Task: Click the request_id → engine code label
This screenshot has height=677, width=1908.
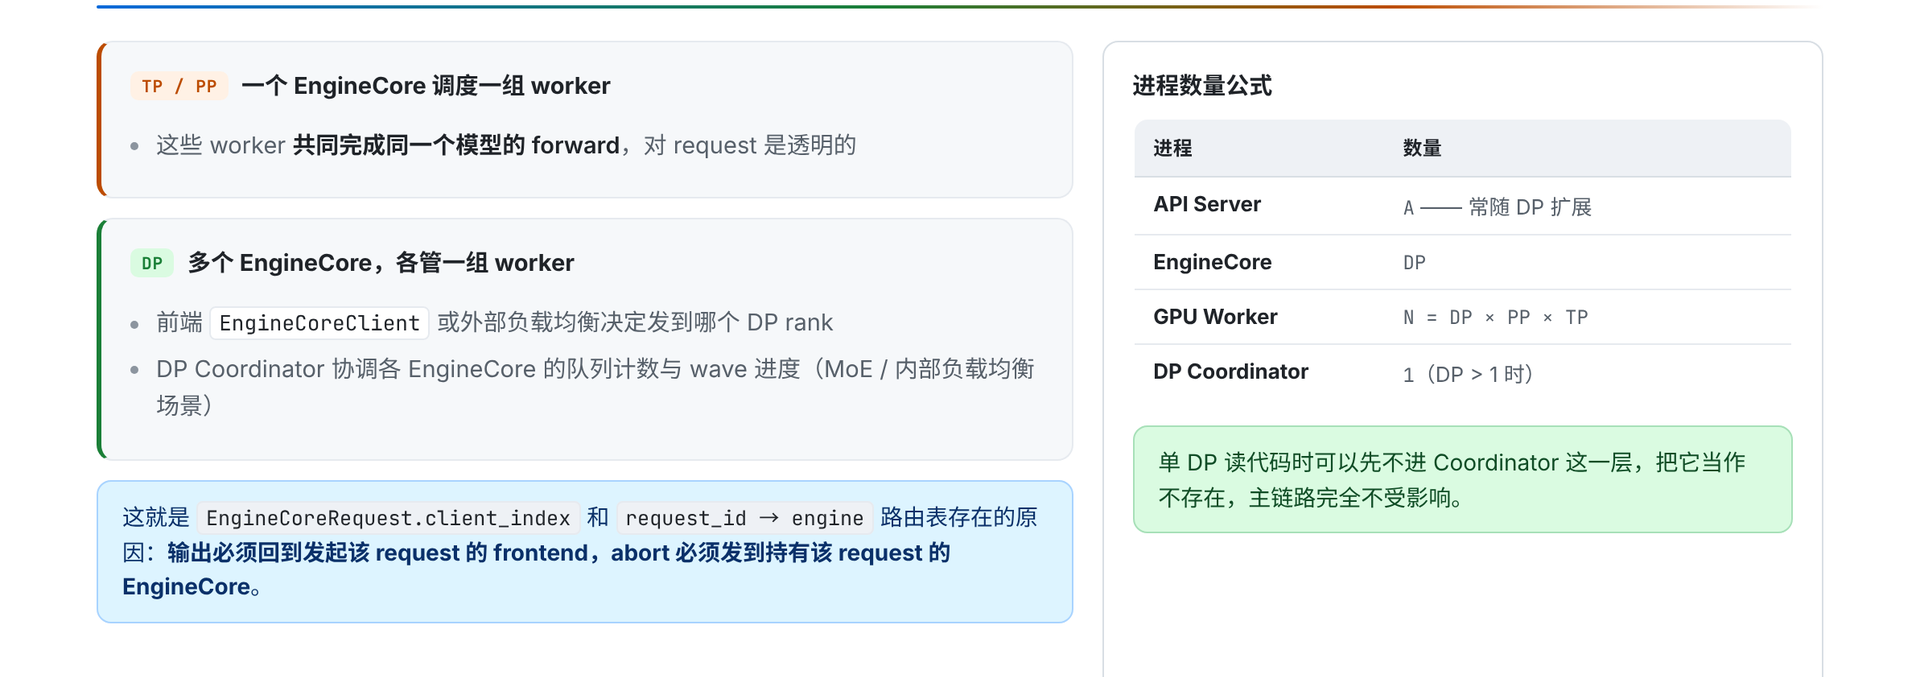Action: 744,518
